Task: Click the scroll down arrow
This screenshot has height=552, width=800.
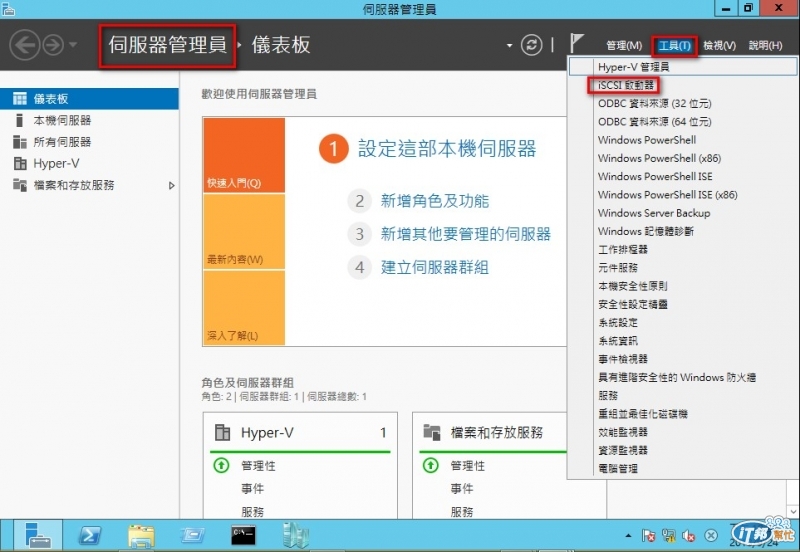Action: (x=793, y=511)
